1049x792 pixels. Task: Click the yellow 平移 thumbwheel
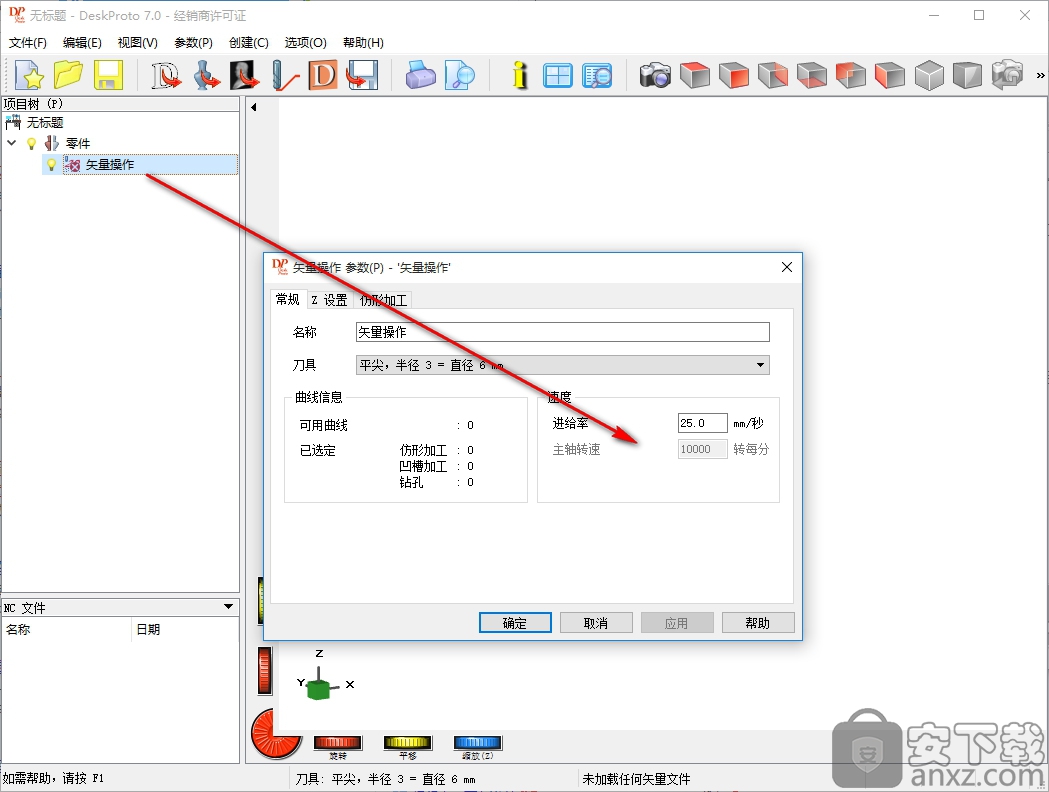click(x=408, y=742)
